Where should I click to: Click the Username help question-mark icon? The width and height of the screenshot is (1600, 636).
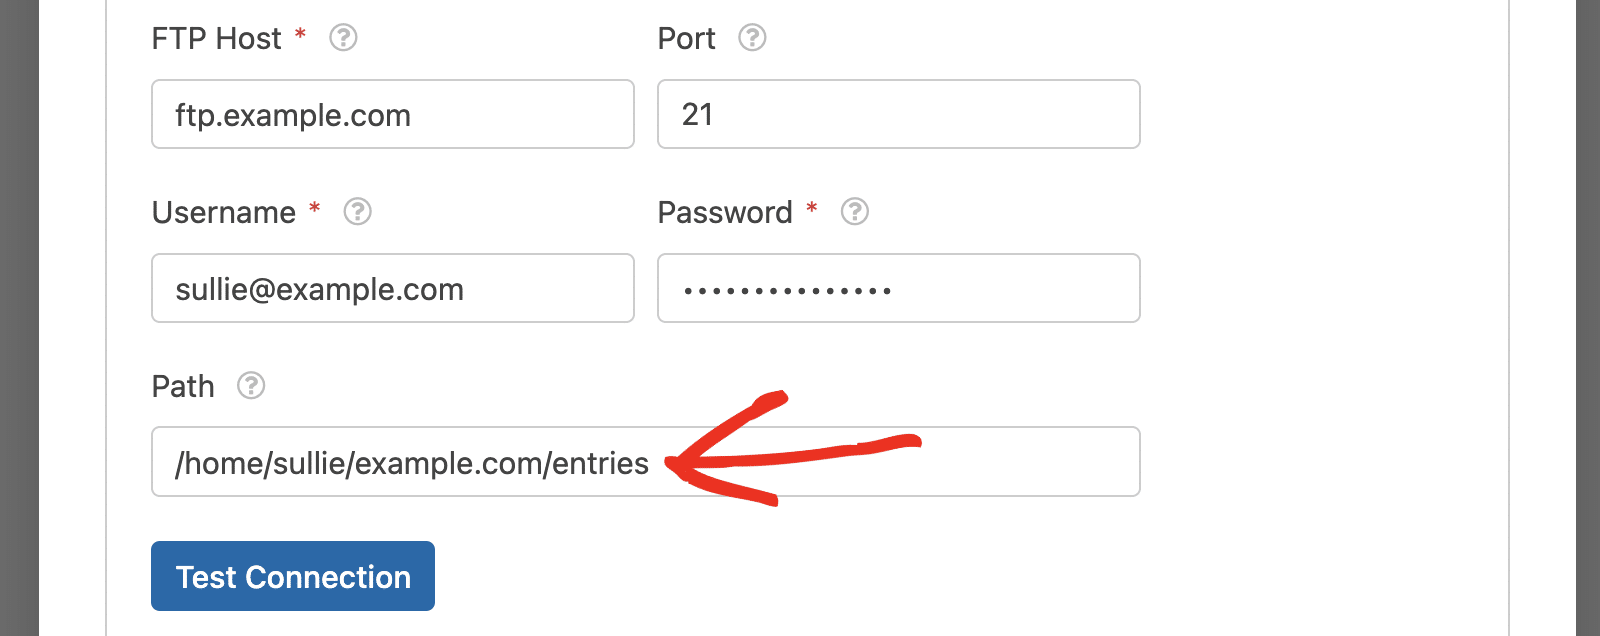(357, 212)
